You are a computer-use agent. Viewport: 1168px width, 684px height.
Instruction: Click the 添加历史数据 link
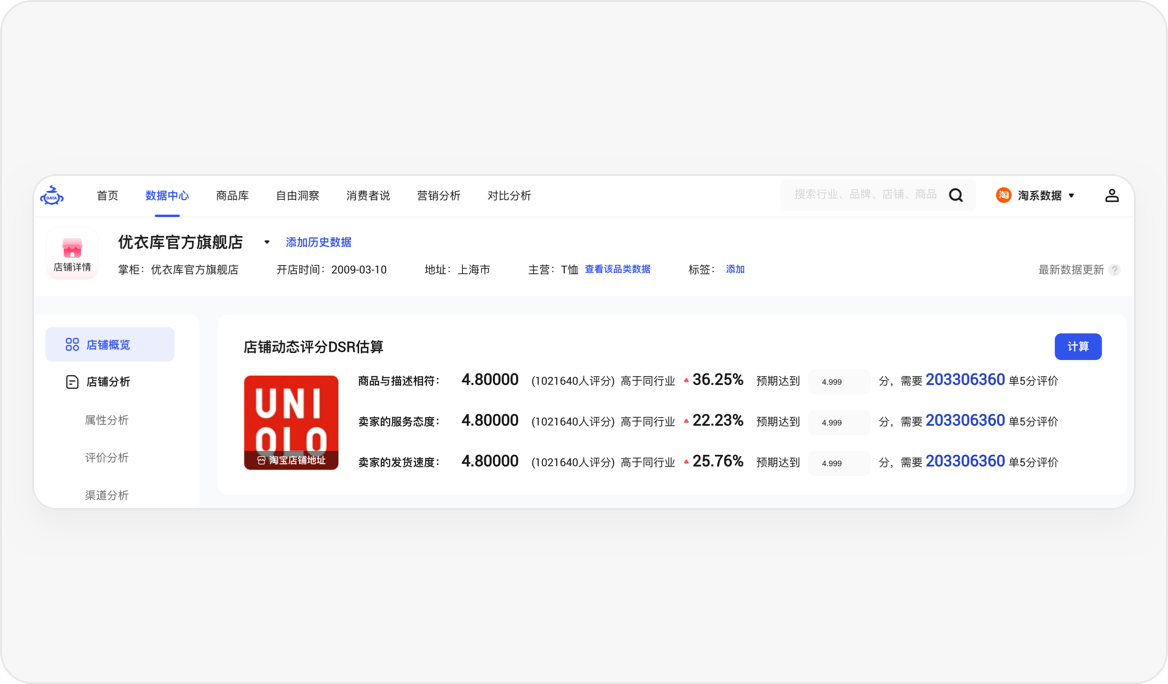pos(319,242)
